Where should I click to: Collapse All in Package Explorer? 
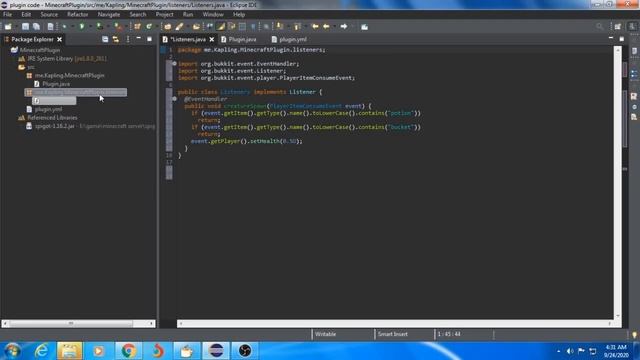105,39
